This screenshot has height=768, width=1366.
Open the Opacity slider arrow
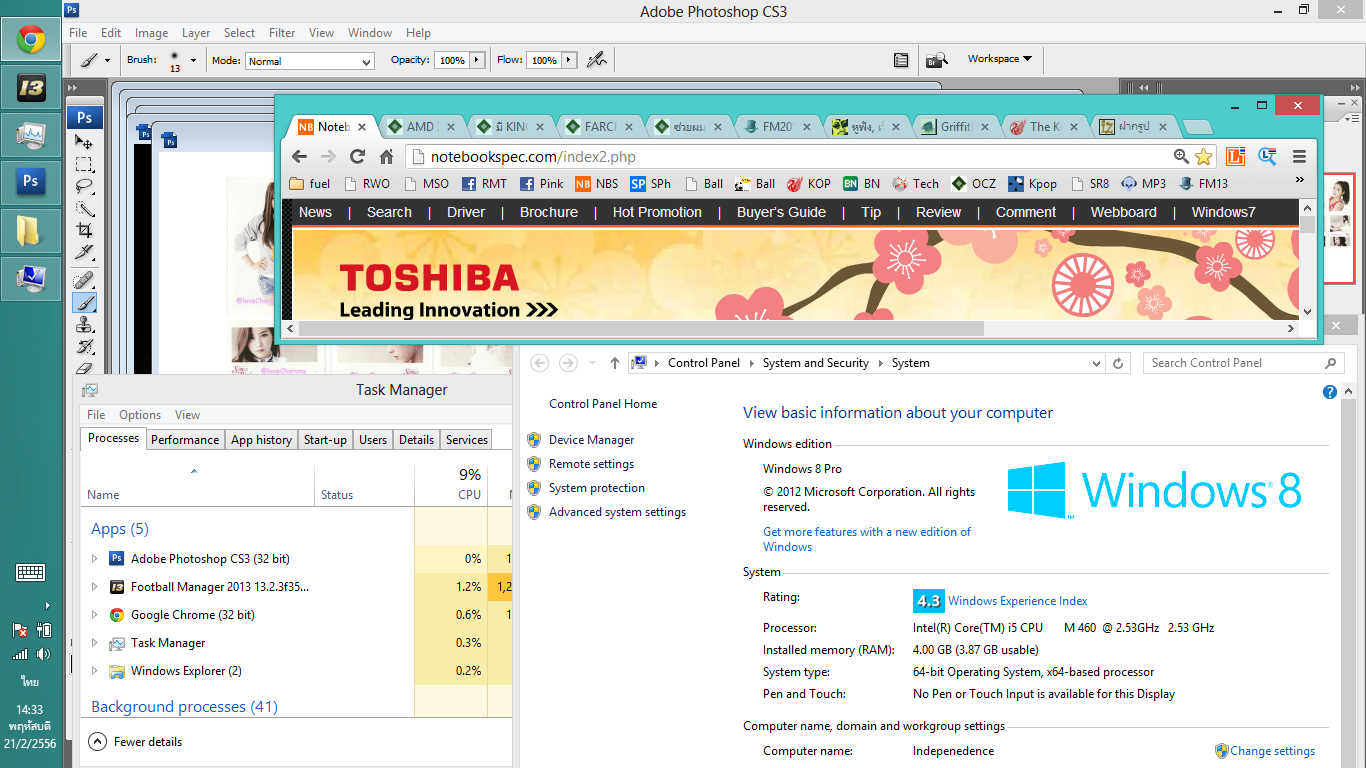pos(477,60)
